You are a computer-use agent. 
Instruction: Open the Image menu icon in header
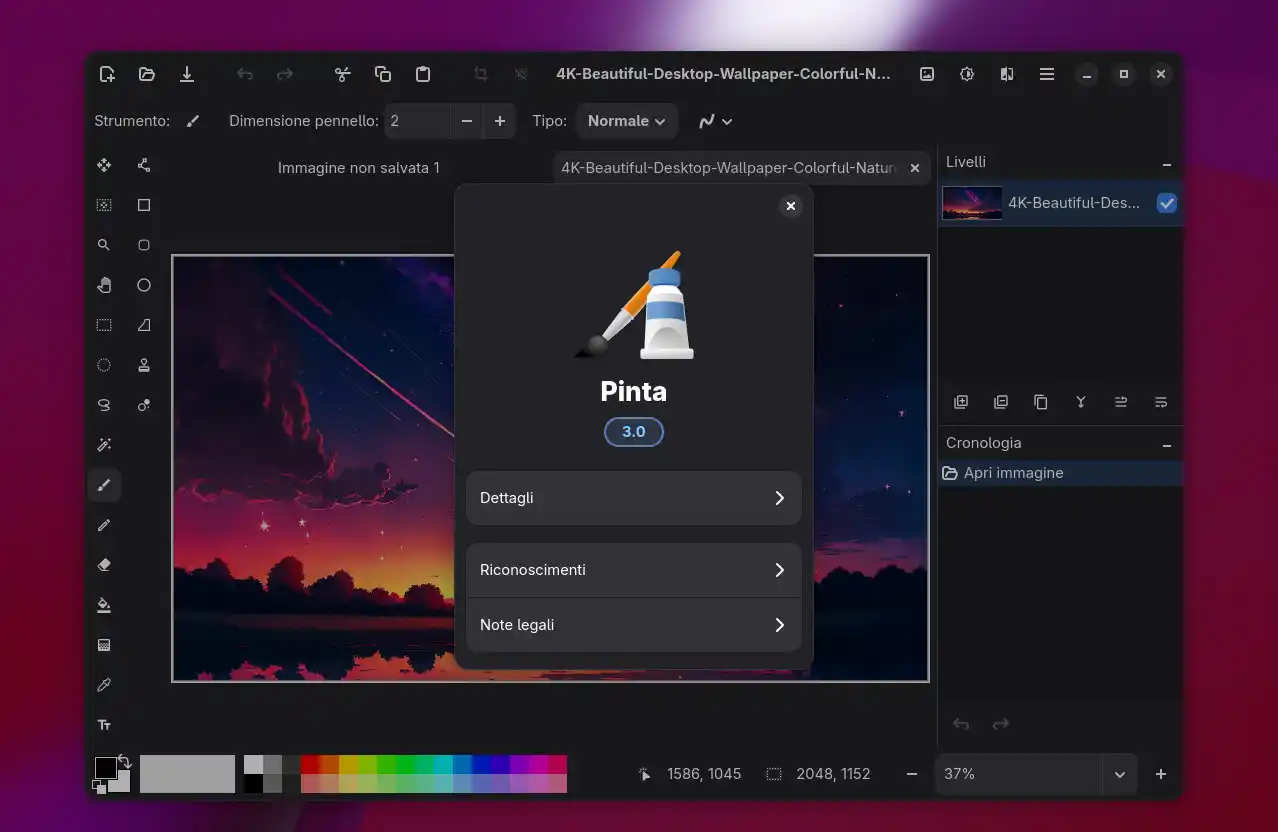[x=927, y=74]
